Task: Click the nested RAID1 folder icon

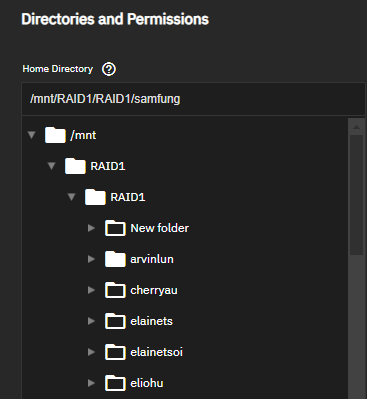Action: [95, 197]
